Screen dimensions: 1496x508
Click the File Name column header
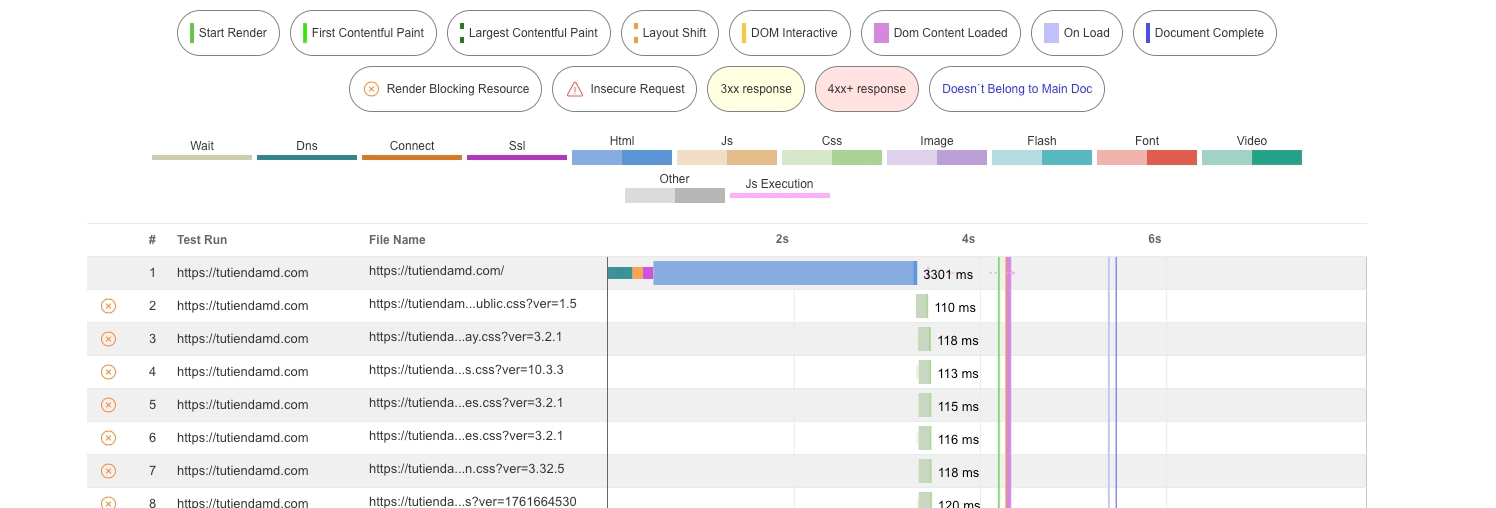pyautogui.click(x=397, y=240)
